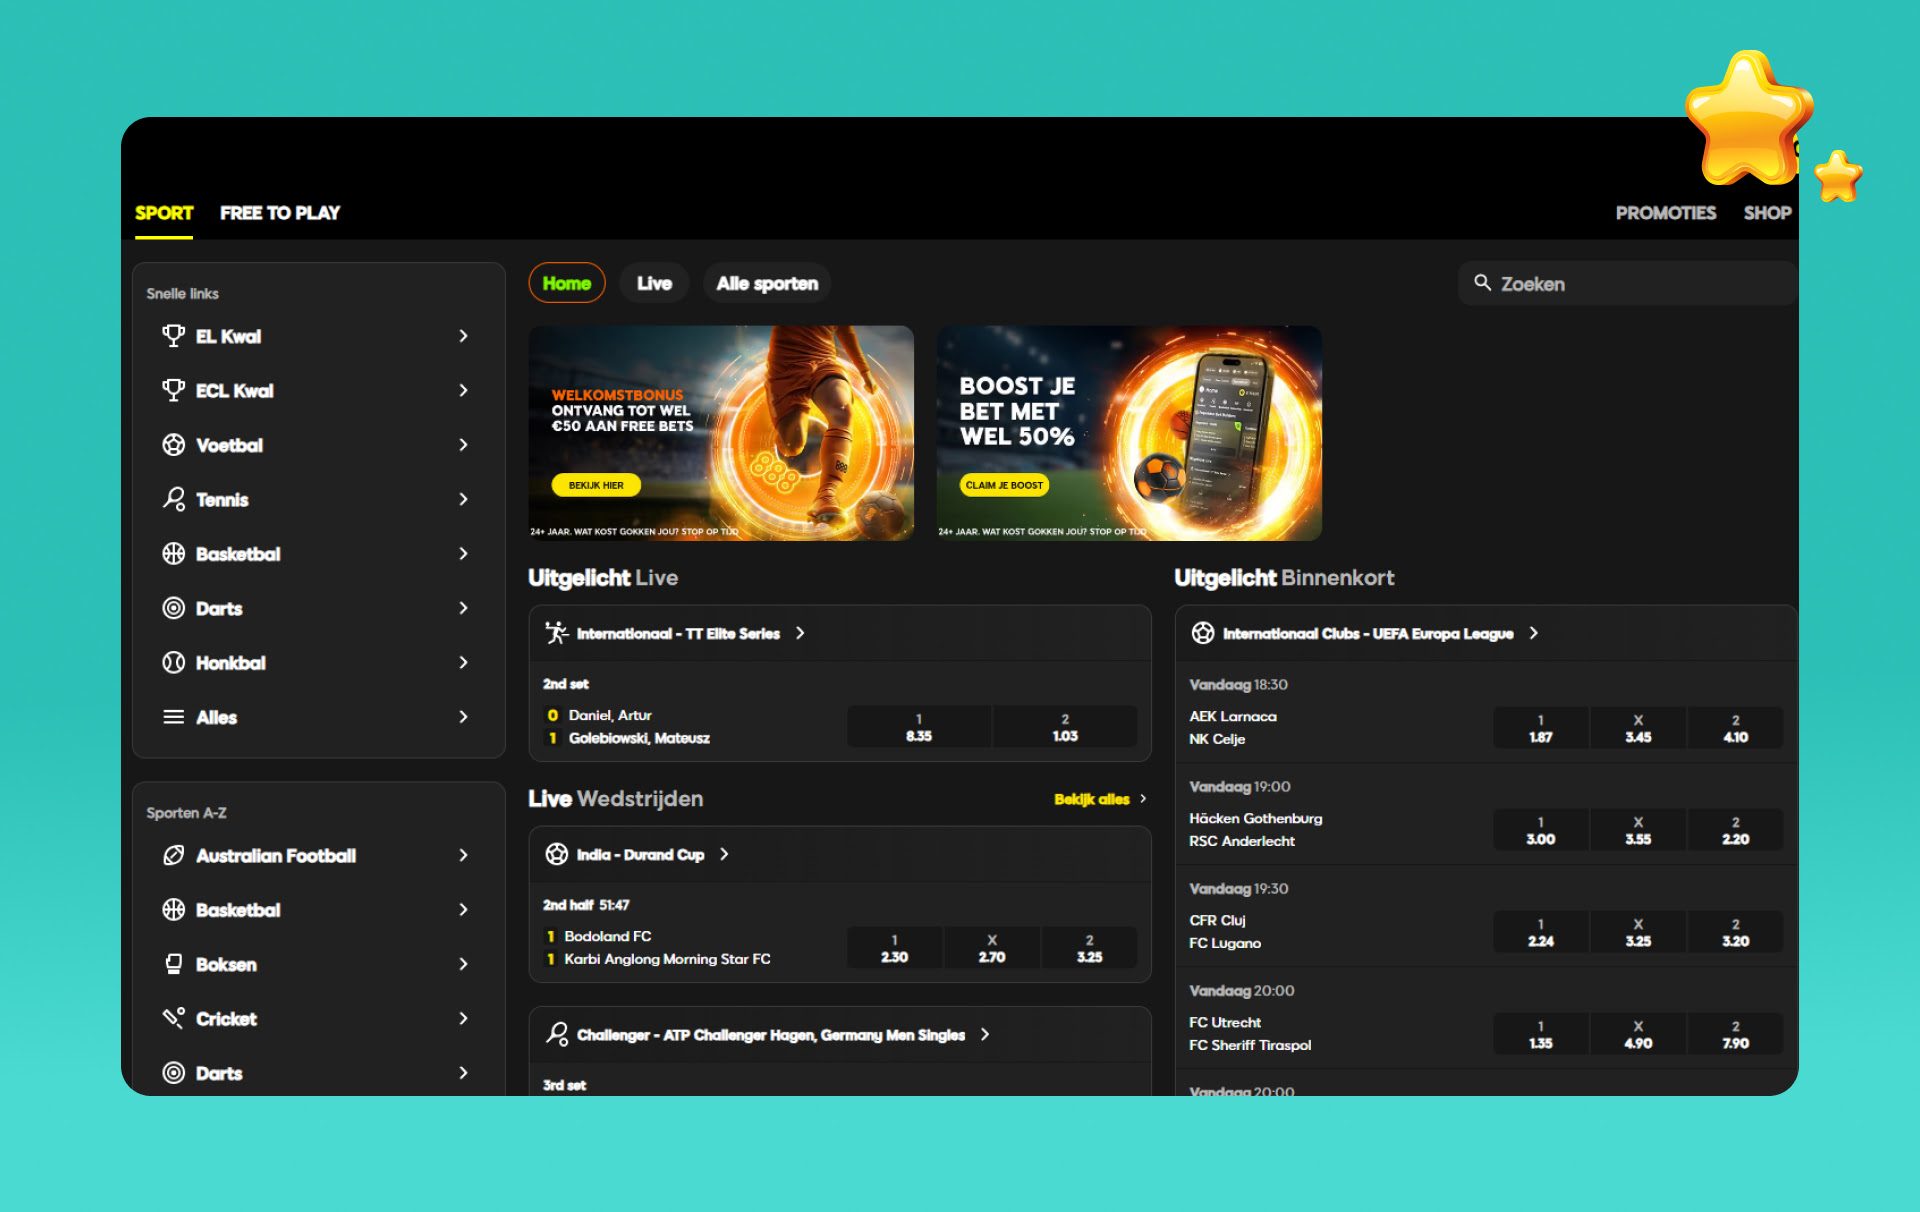Click the BEKIJK HIER welcome bonus button
The image size is (1920, 1212).
point(596,485)
